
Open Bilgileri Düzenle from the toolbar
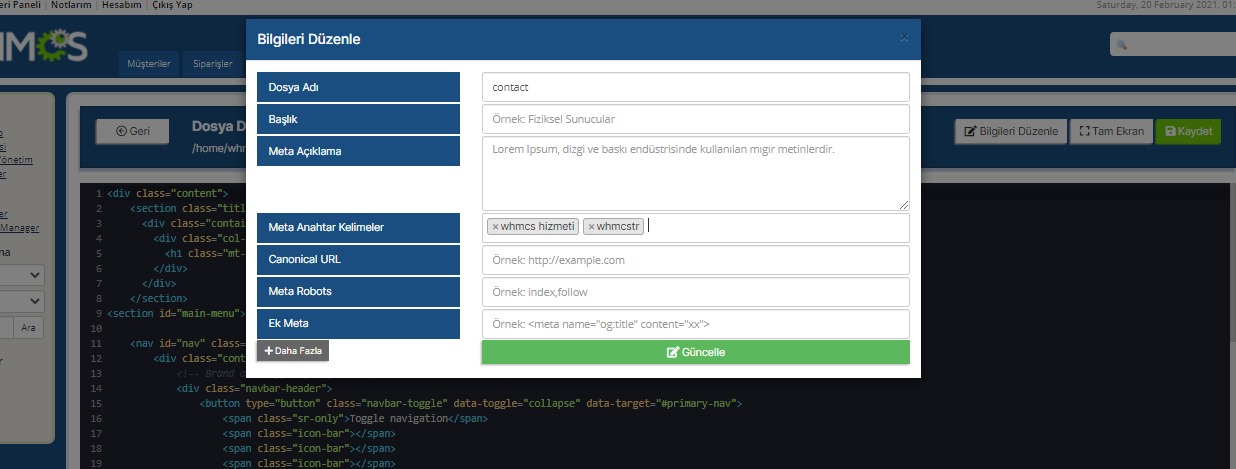[x=1010, y=132]
